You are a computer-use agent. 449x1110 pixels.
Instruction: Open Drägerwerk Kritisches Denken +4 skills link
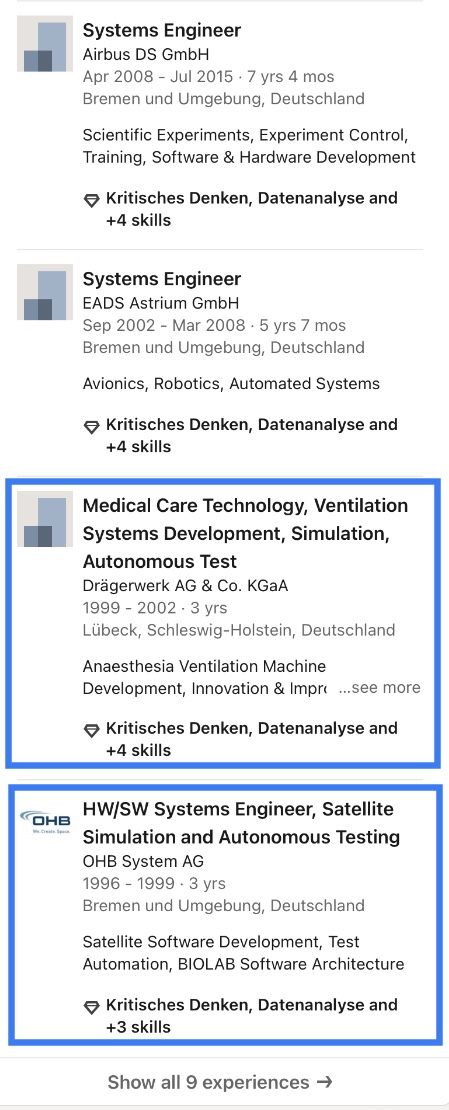click(x=251, y=738)
